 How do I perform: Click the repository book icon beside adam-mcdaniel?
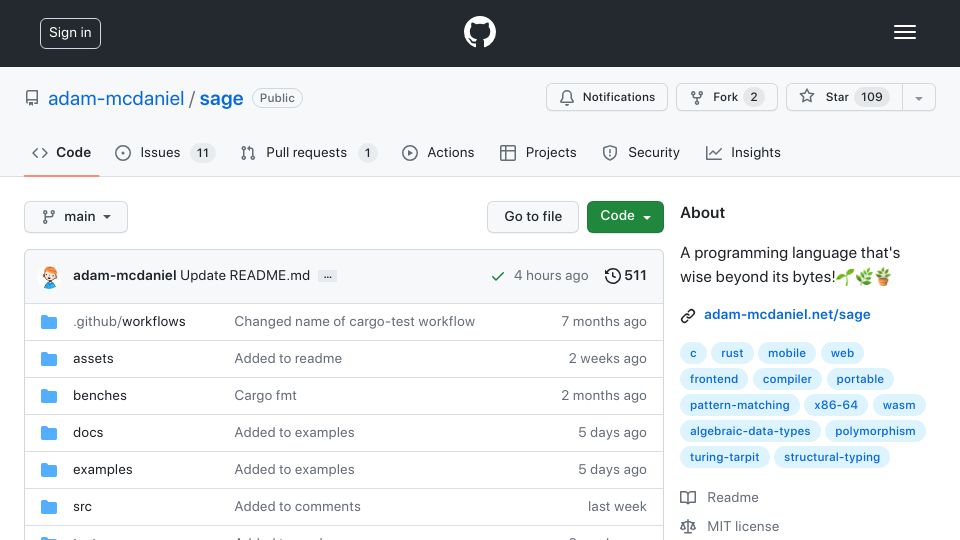click(x=32, y=98)
